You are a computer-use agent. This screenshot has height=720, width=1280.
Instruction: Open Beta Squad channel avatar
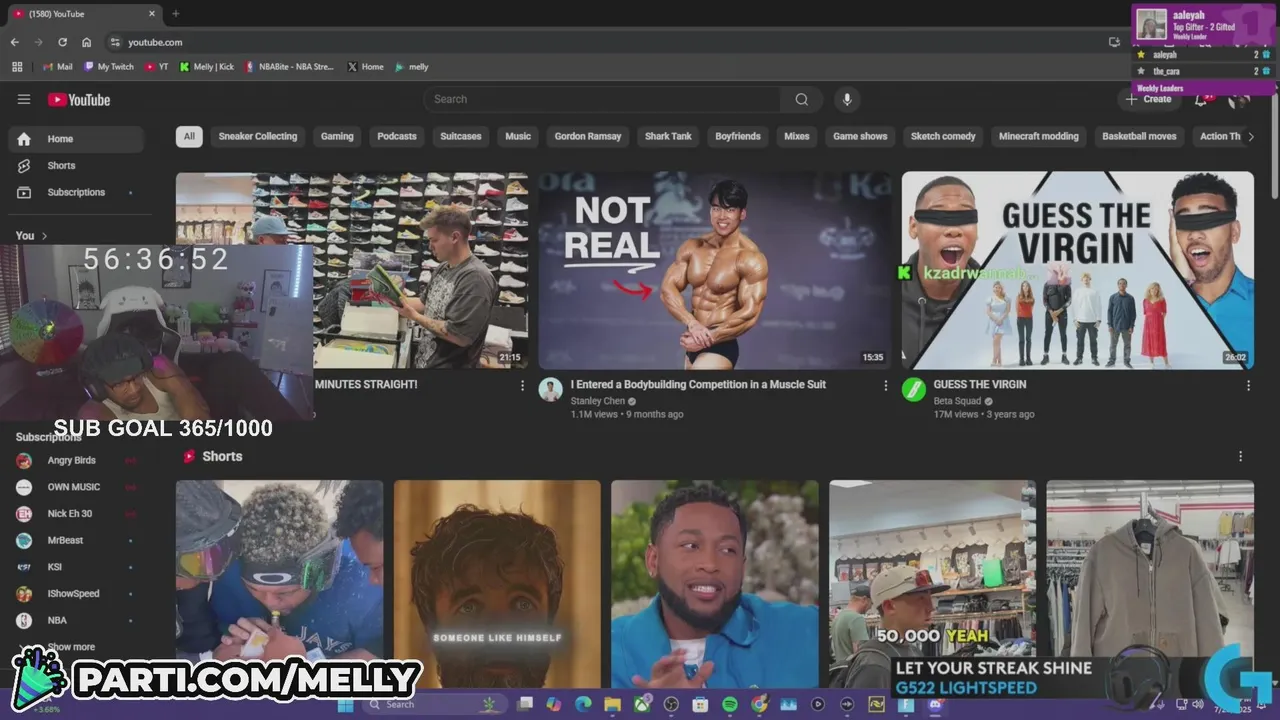(913, 389)
